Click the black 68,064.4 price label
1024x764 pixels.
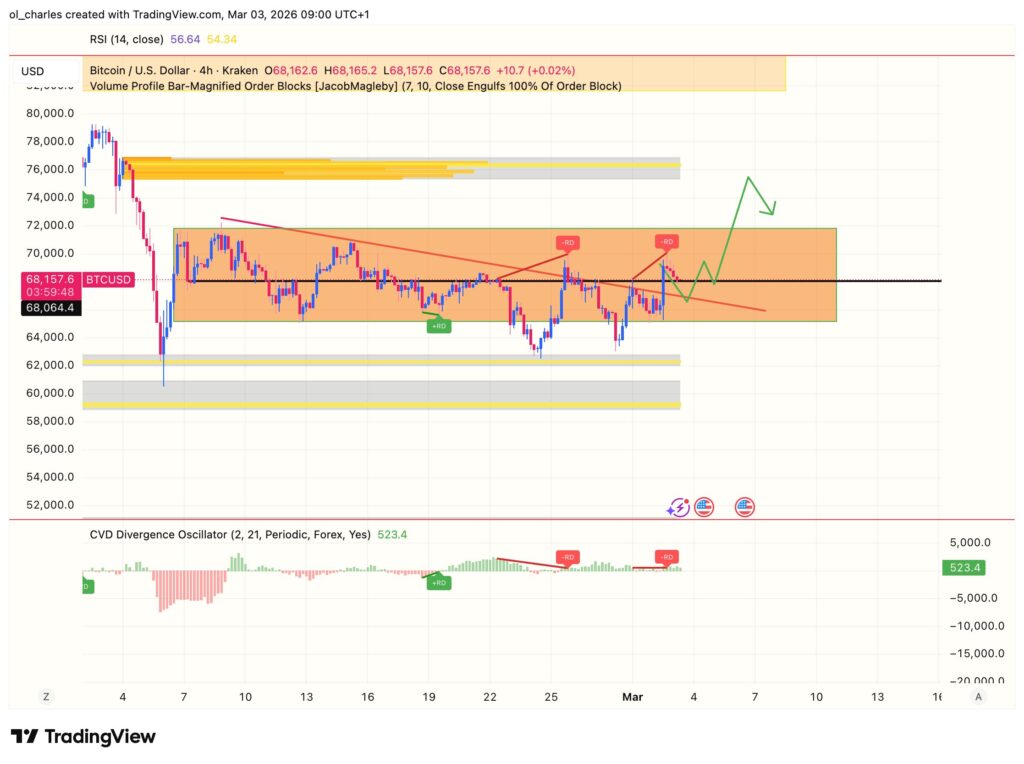coord(51,308)
